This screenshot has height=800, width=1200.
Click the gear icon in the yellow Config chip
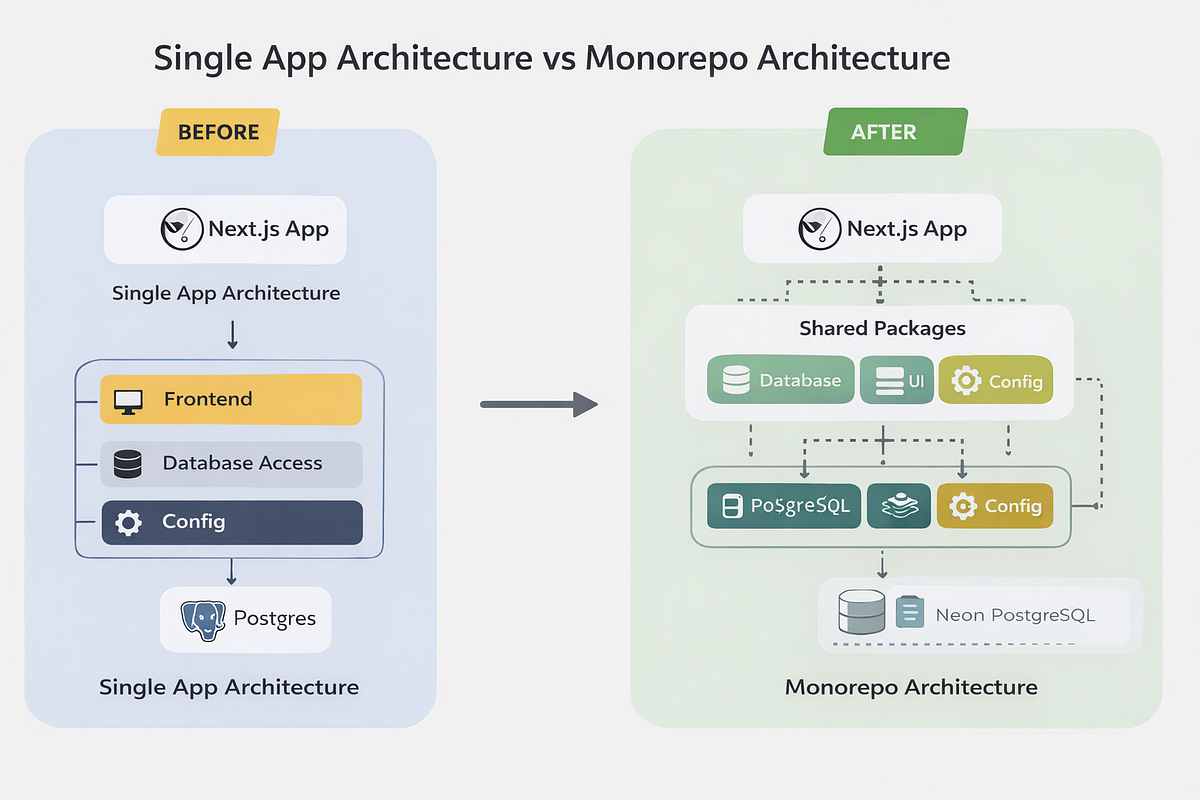pos(962,507)
